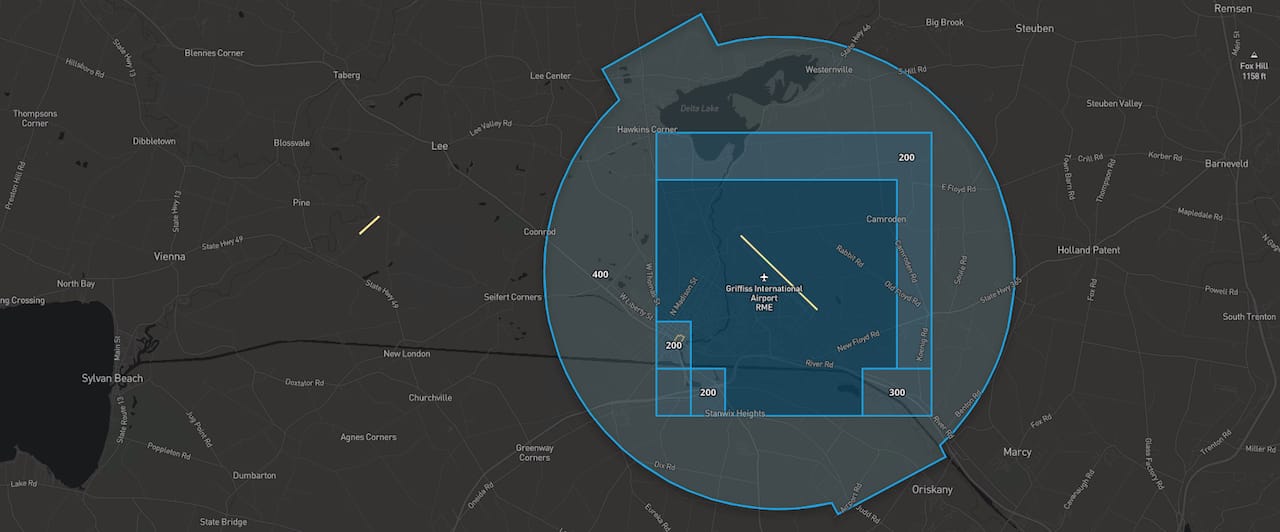Click the Stanwix Heights label

(x=735, y=413)
